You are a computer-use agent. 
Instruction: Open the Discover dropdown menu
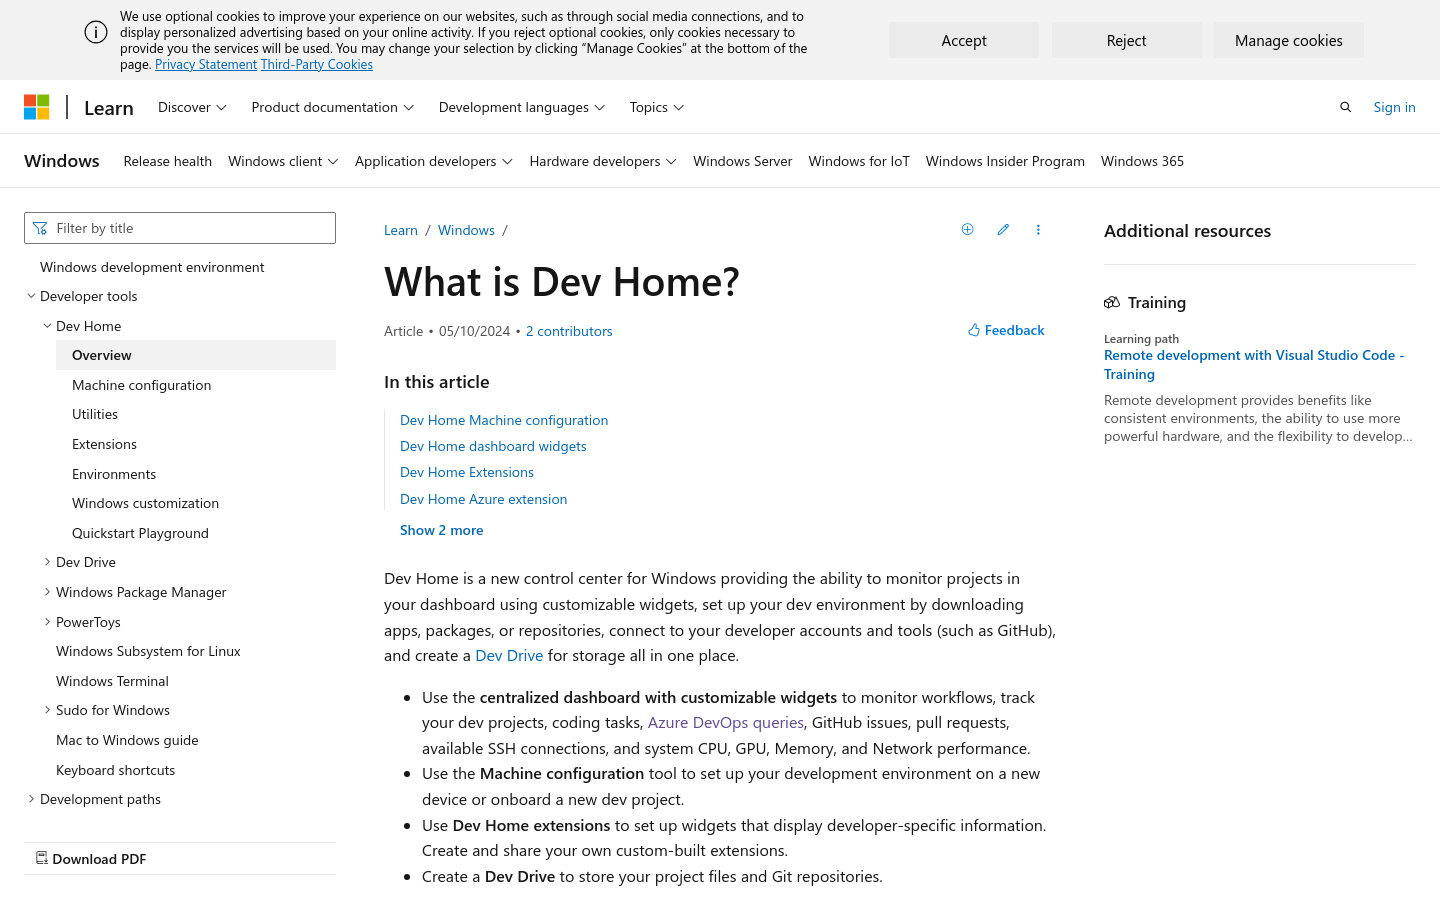pos(192,107)
